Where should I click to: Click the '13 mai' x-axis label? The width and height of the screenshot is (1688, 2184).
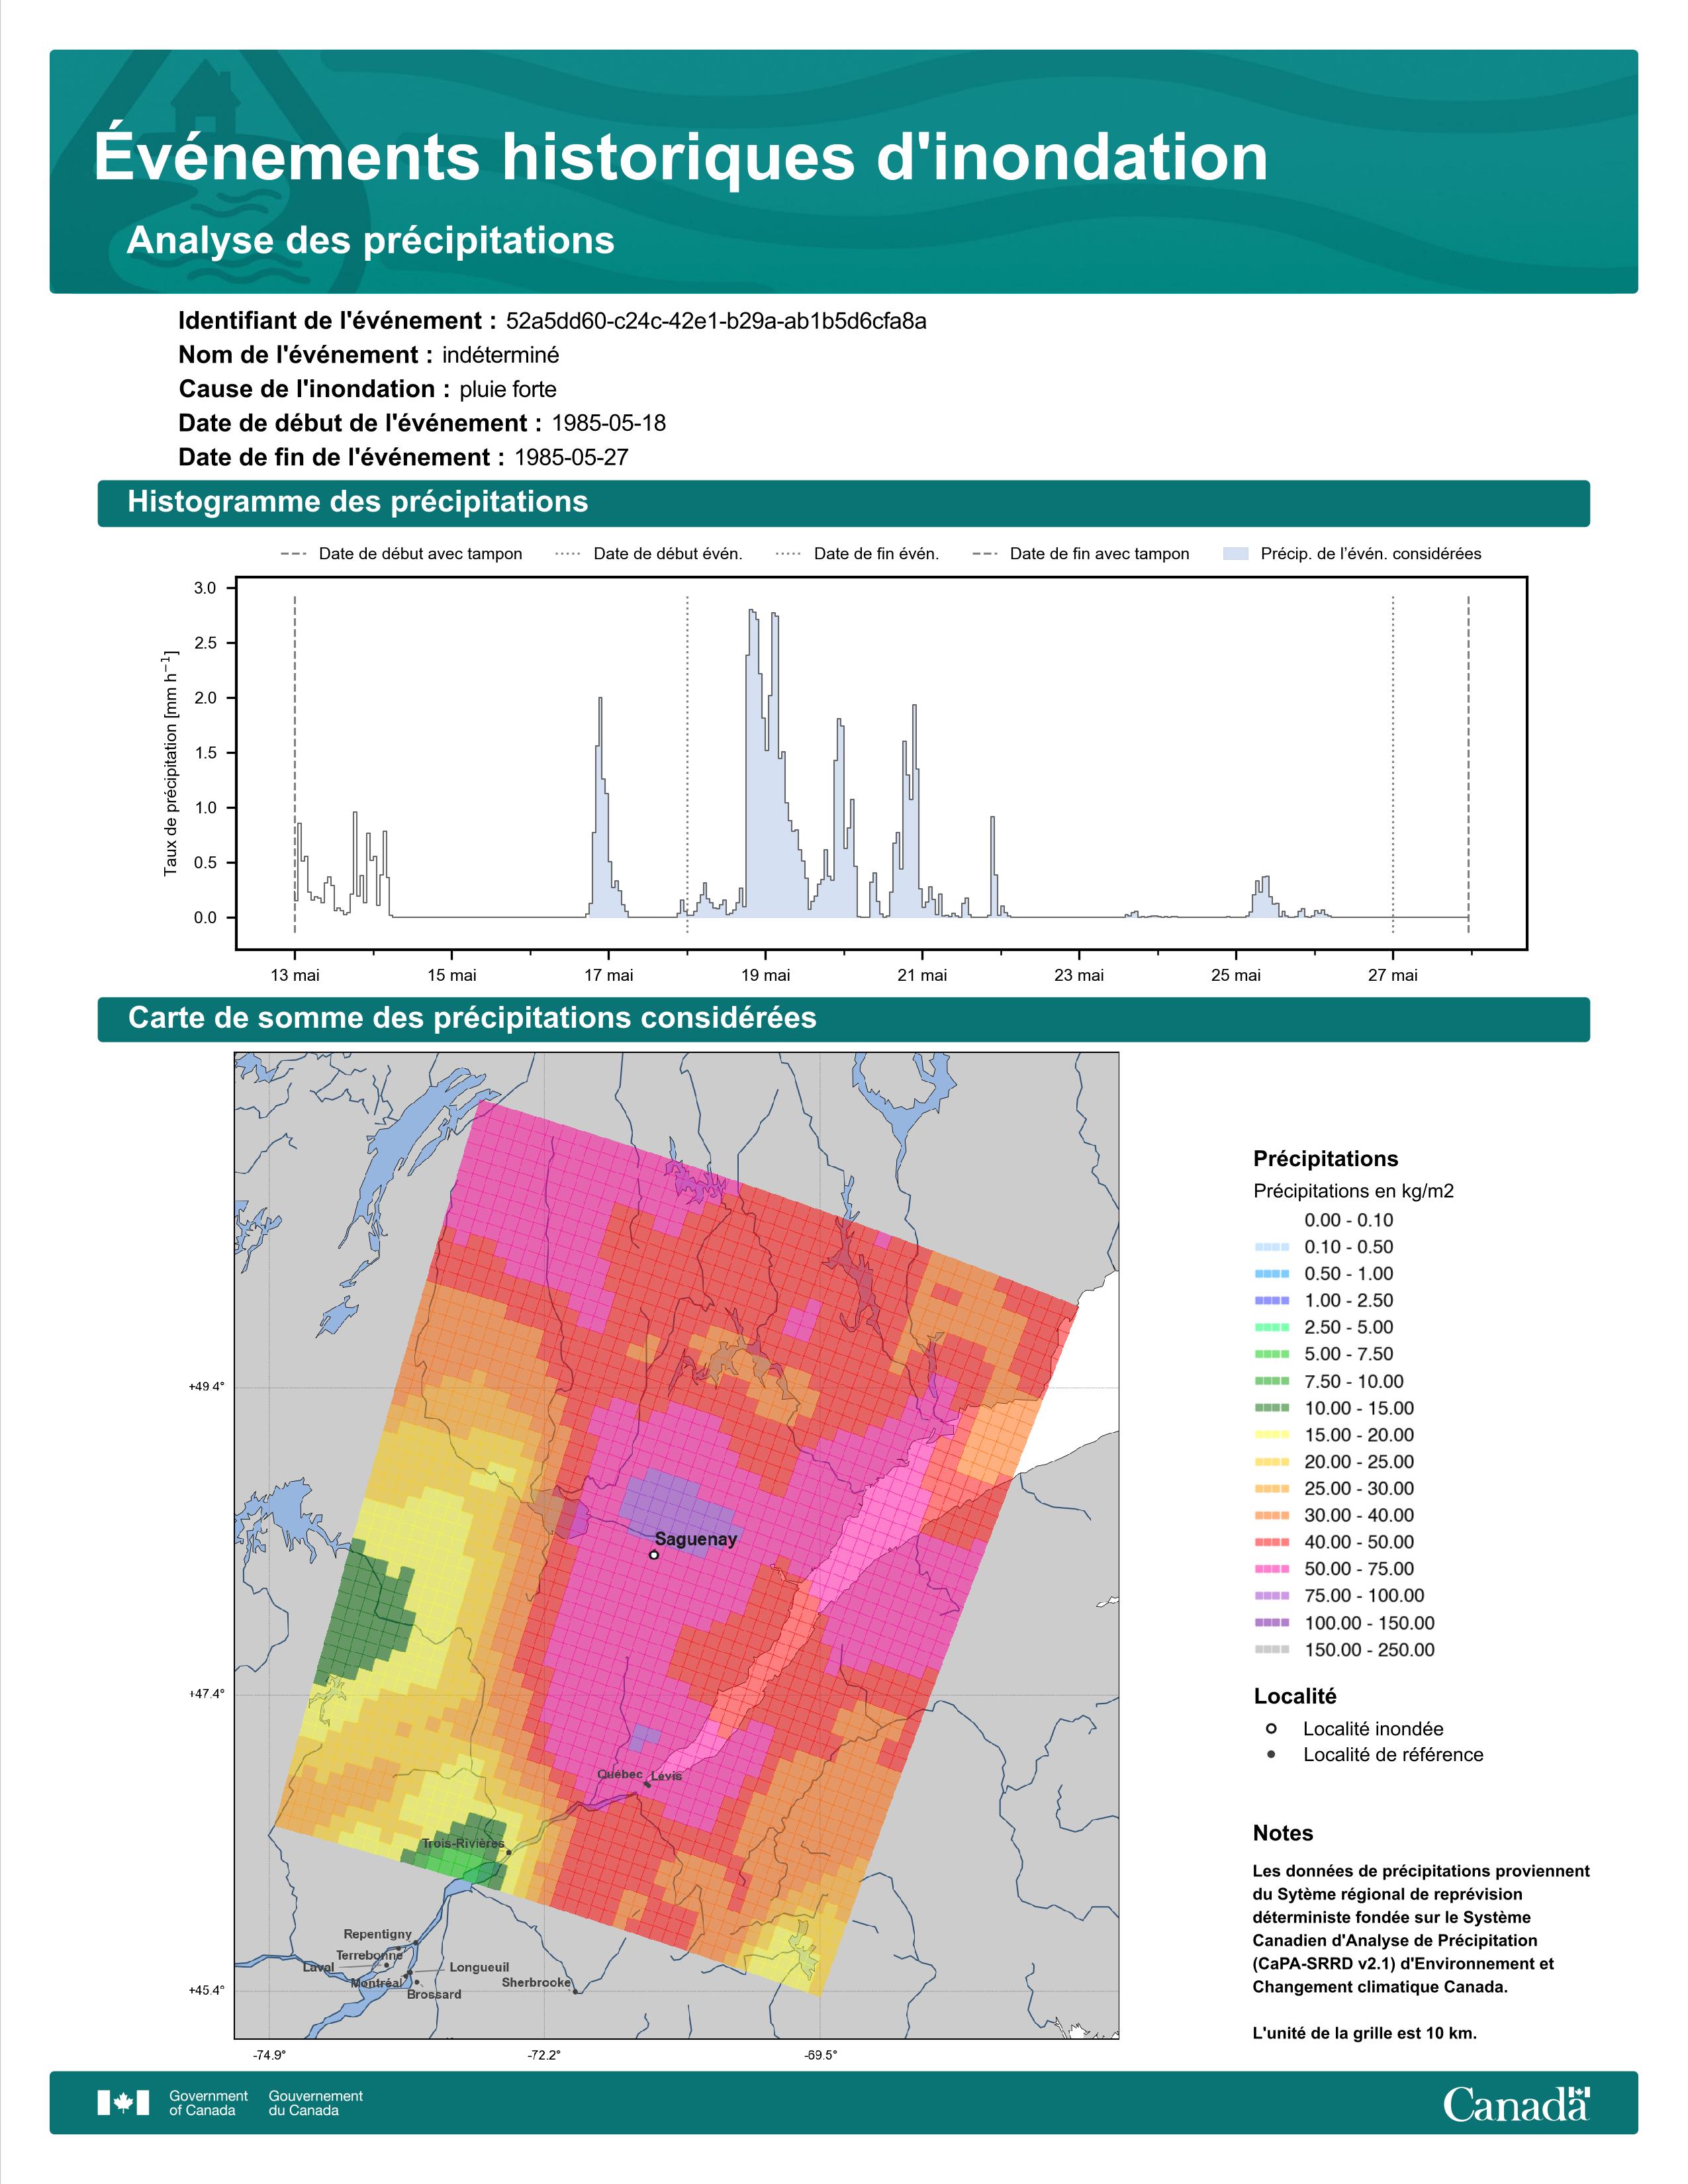[295, 975]
